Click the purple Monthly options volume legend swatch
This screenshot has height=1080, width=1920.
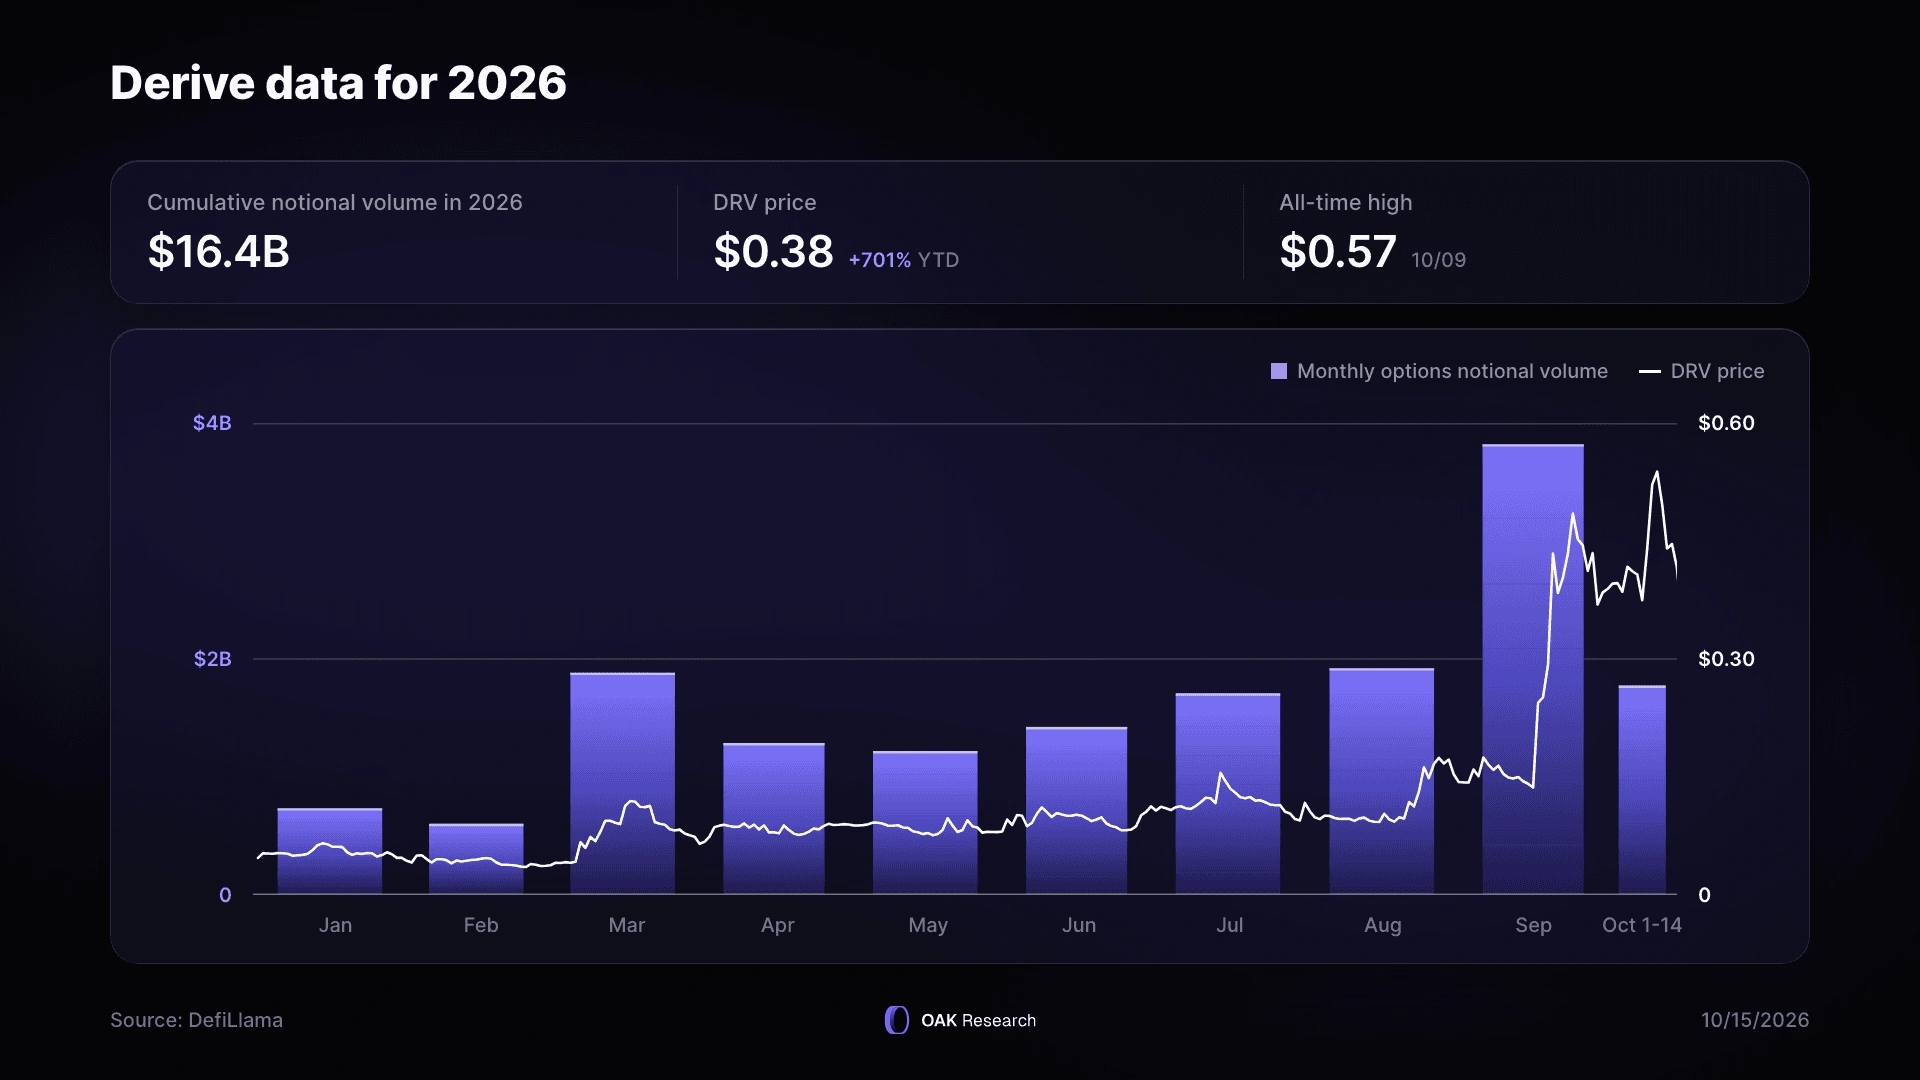pos(1279,371)
